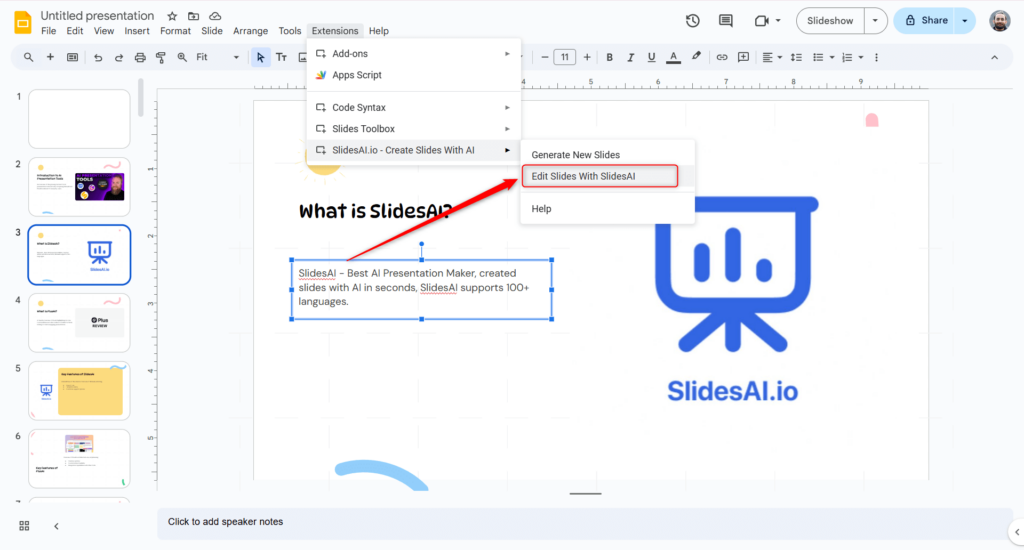Screen dimensions: 1024x550
Task: Open version history clock icon
Action: coord(692,20)
